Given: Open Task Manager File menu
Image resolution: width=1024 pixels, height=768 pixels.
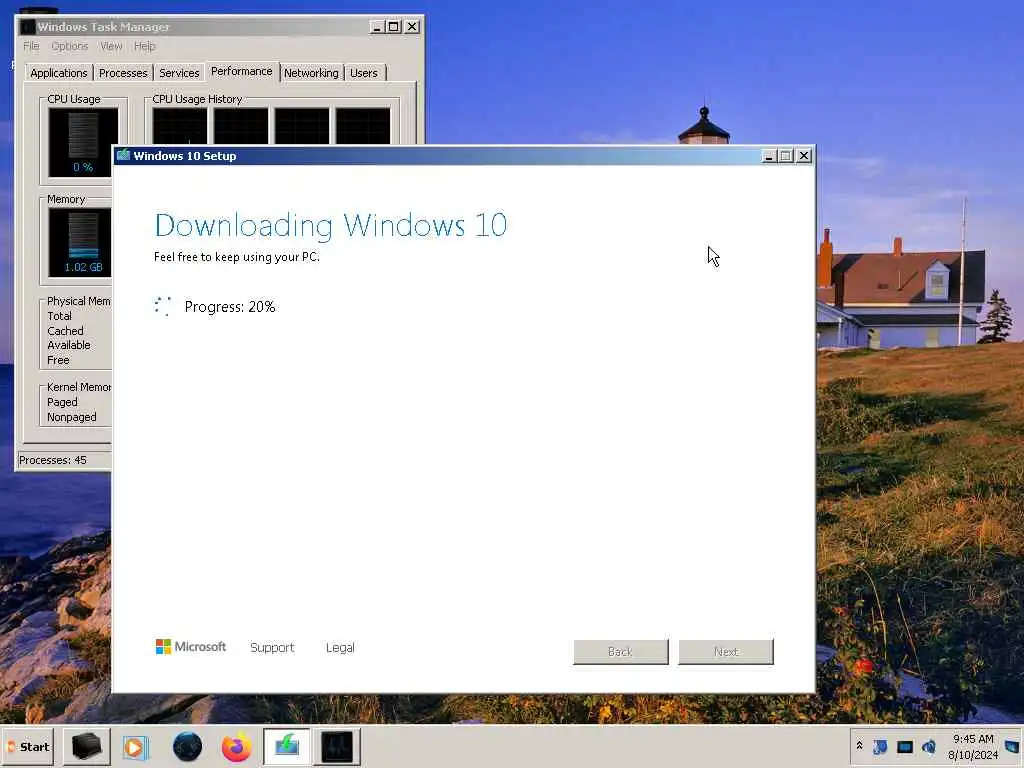Looking at the screenshot, I should (31, 46).
